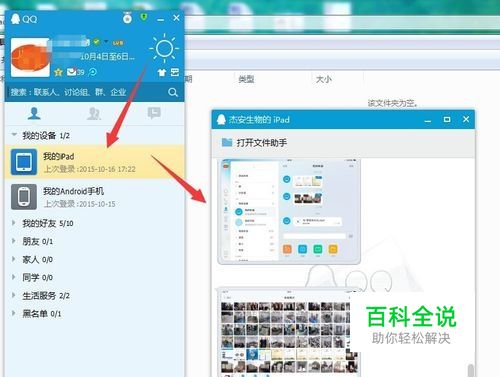500x377 pixels.
Task: Close the iPad chat window
Action: tap(466, 119)
